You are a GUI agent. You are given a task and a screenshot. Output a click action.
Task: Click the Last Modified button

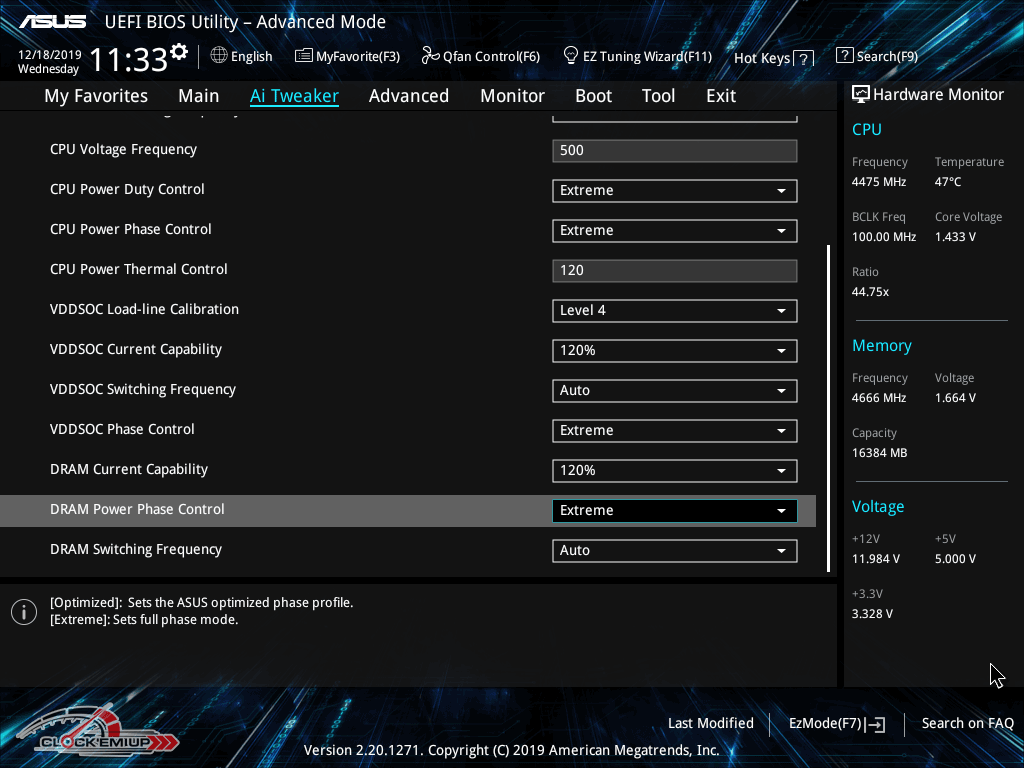[x=710, y=723]
